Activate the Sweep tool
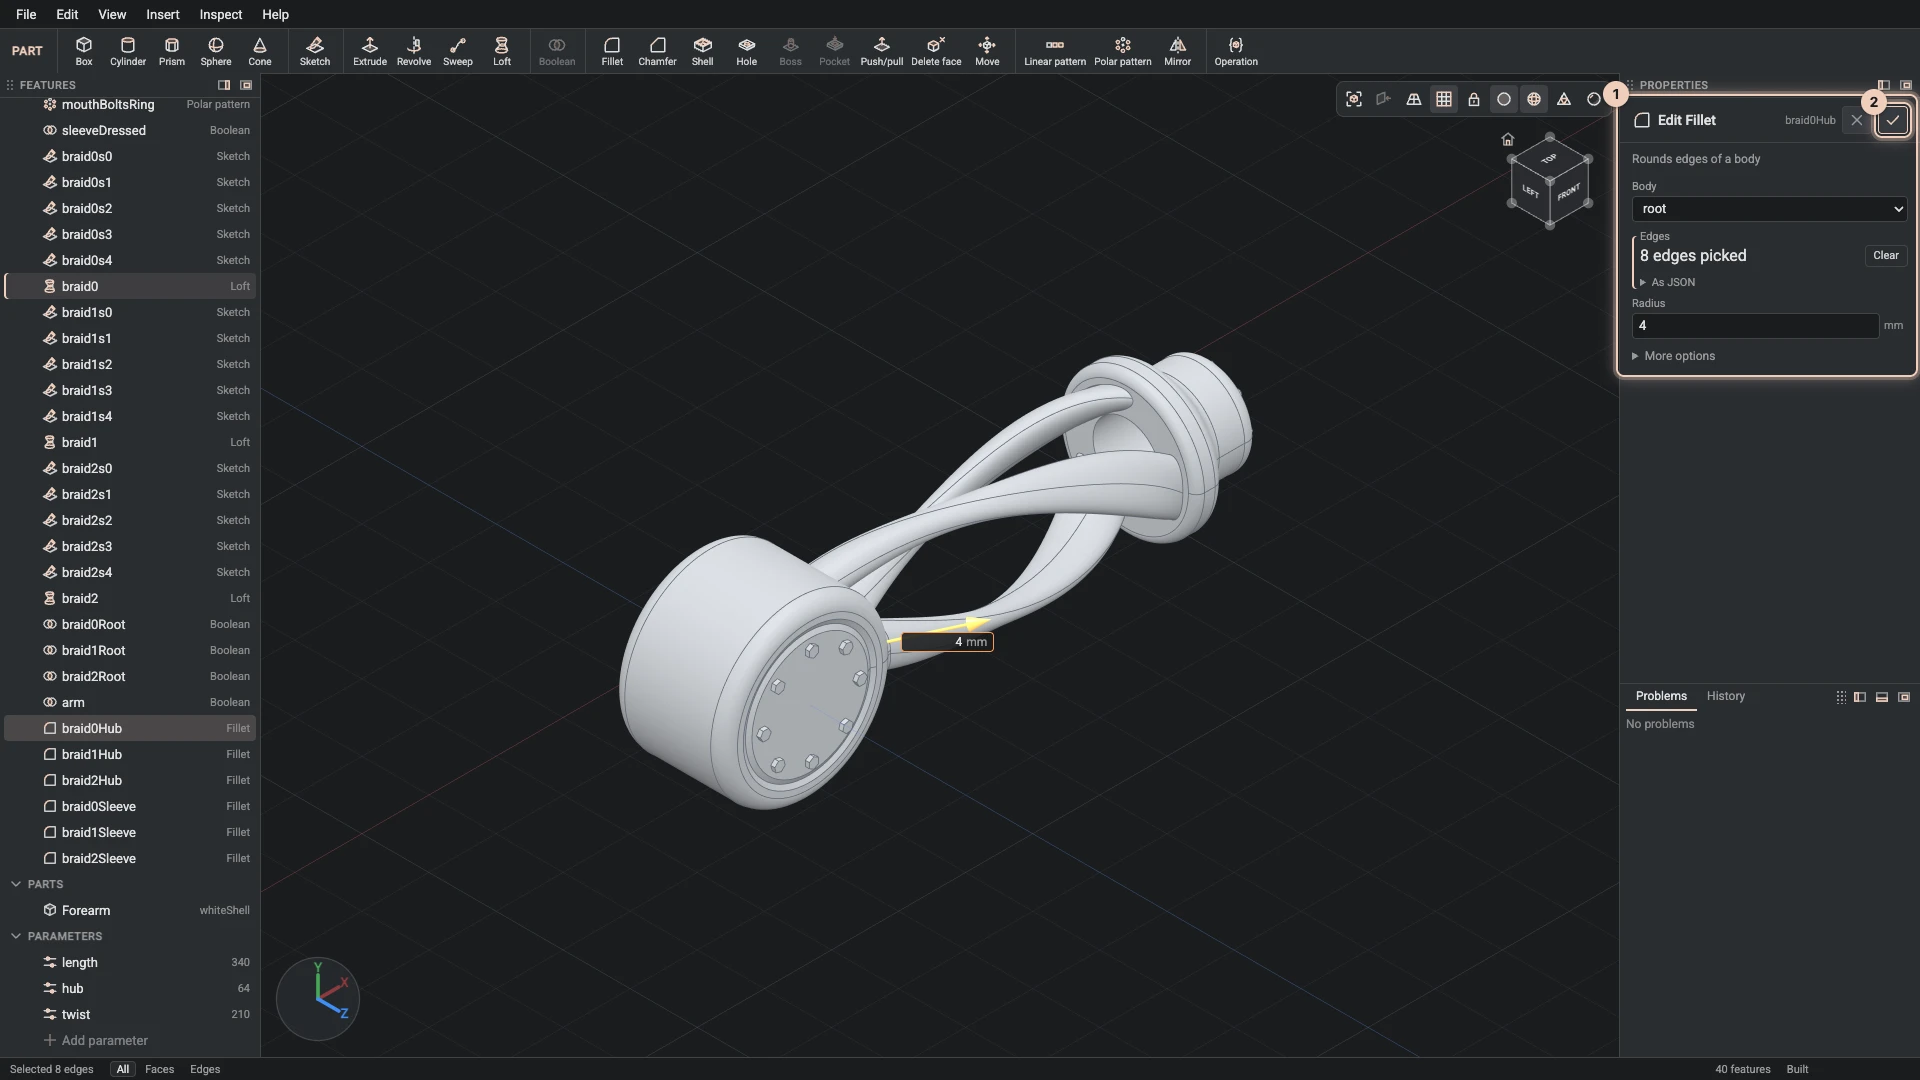 click(458, 51)
